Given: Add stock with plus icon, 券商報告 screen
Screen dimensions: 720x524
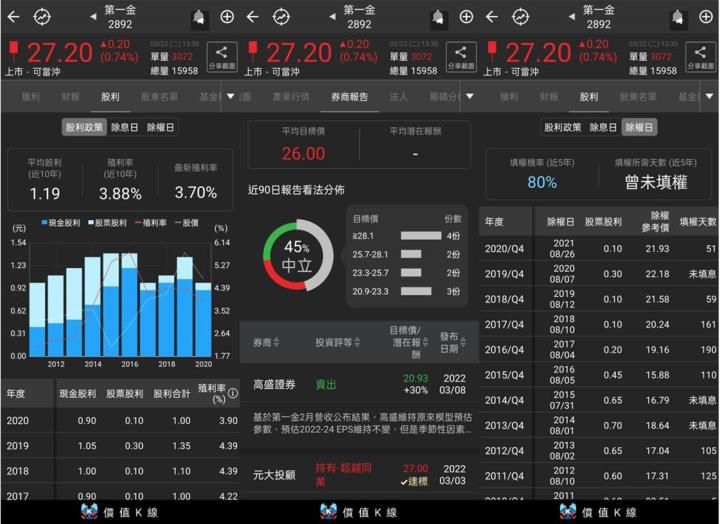Looking at the screenshot, I should 466,17.
